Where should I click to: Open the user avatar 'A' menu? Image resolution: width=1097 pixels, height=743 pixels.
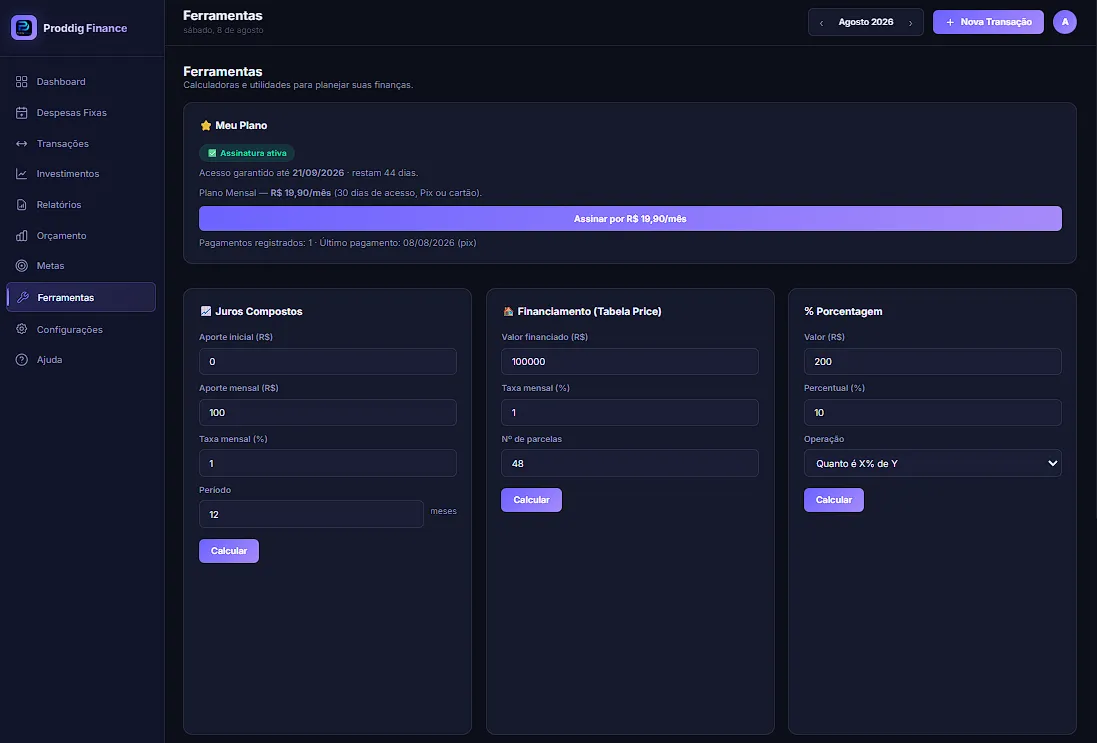click(1065, 22)
